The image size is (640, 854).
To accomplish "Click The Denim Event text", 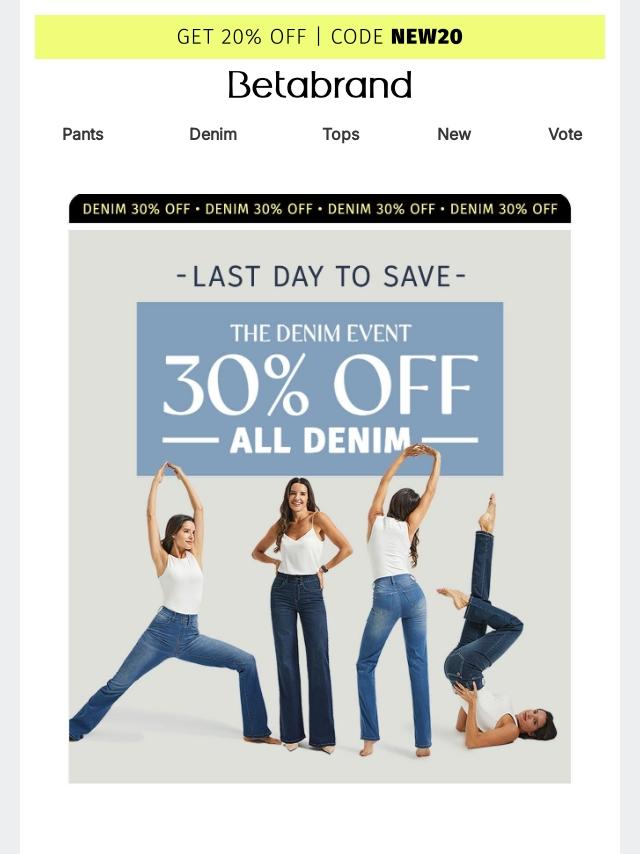I will (x=320, y=333).
